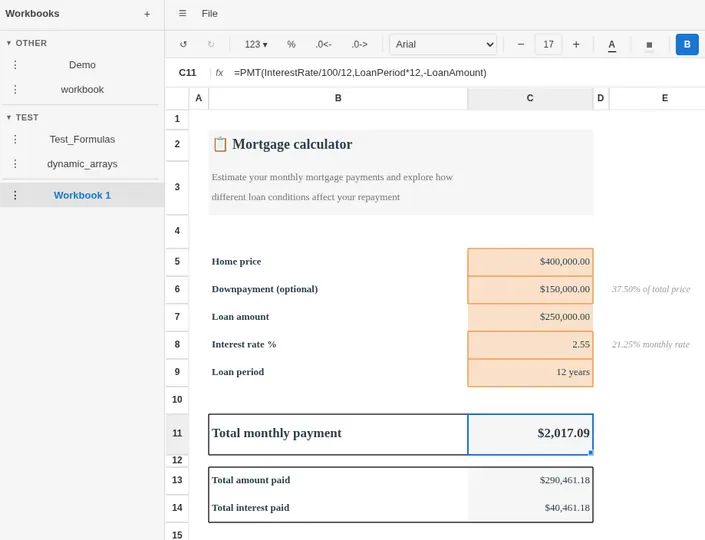Click the C11 cell name box

[187, 72]
